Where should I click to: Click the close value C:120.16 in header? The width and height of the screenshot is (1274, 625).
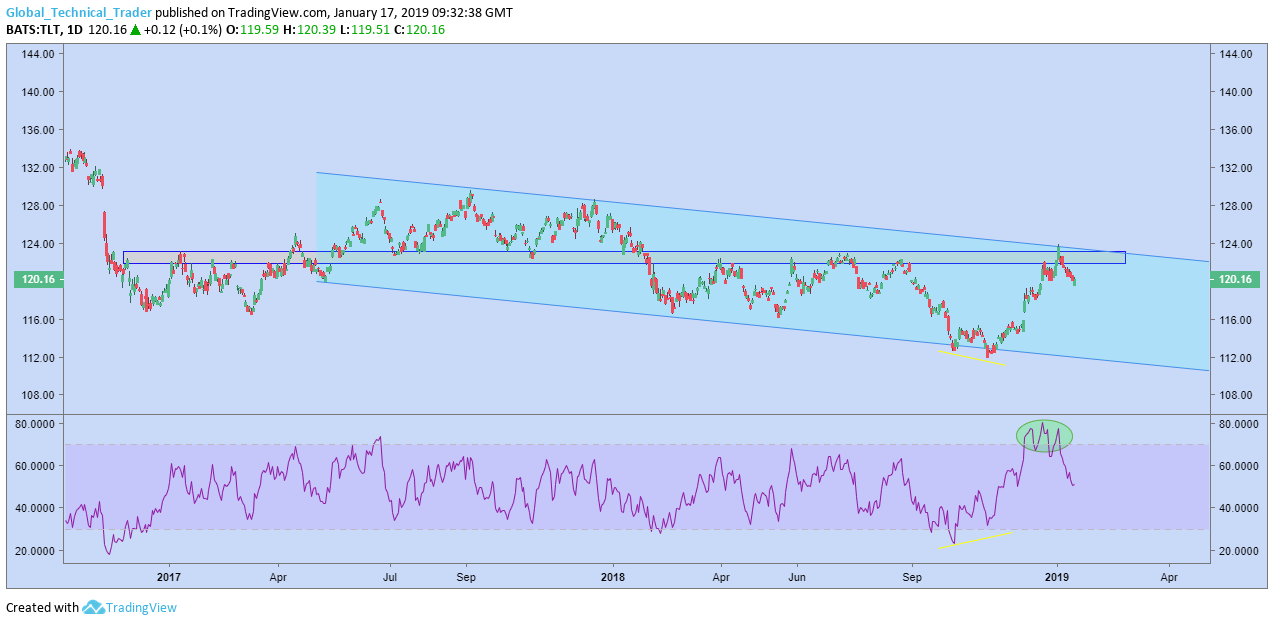[421, 30]
